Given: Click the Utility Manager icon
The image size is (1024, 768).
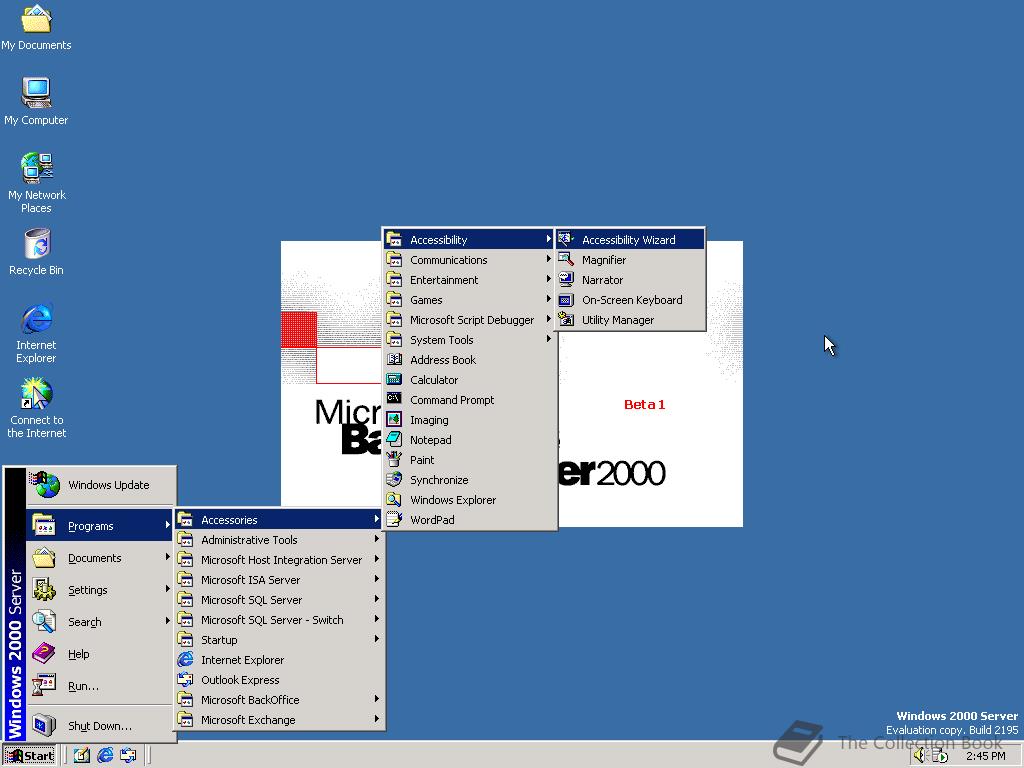Looking at the screenshot, I should pos(566,319).
